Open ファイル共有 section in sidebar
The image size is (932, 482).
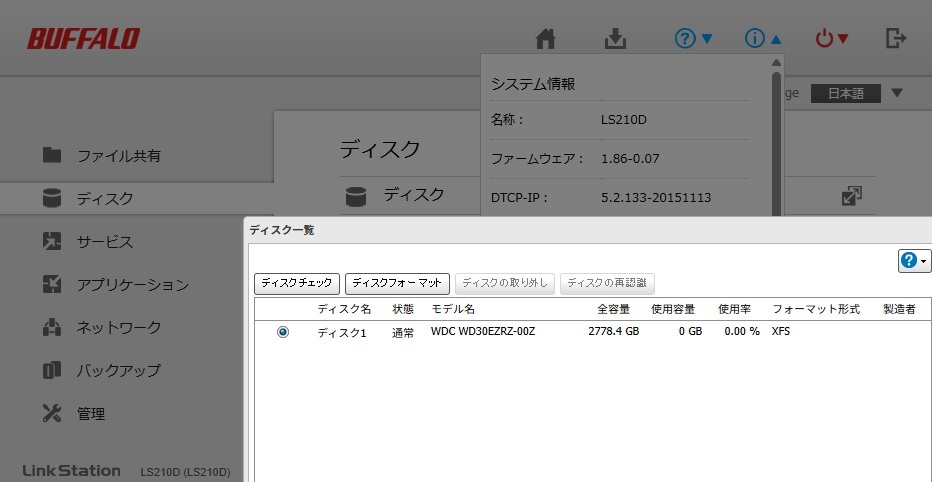(118, 156)
